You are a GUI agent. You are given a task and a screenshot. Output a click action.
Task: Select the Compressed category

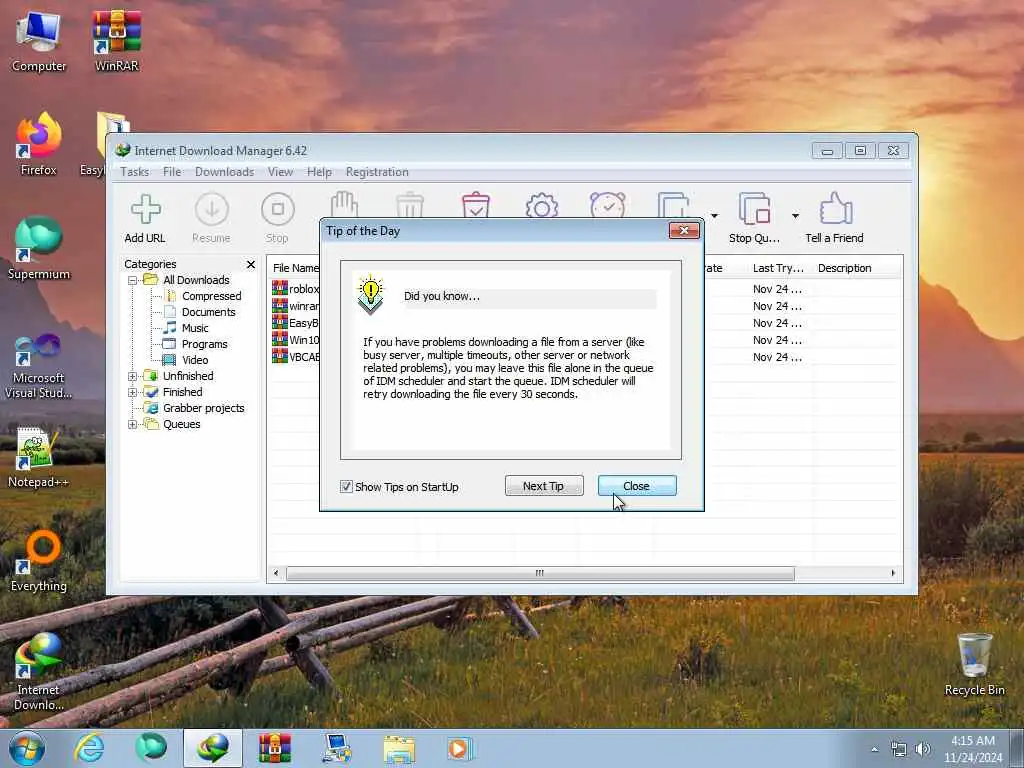tap(211, 296)
